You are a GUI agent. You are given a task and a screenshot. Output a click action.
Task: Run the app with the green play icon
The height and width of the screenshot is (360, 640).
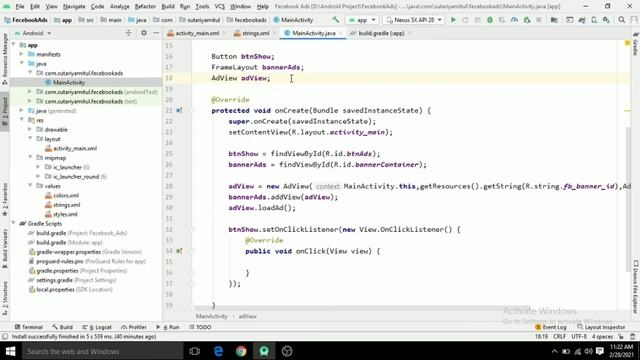453,20
